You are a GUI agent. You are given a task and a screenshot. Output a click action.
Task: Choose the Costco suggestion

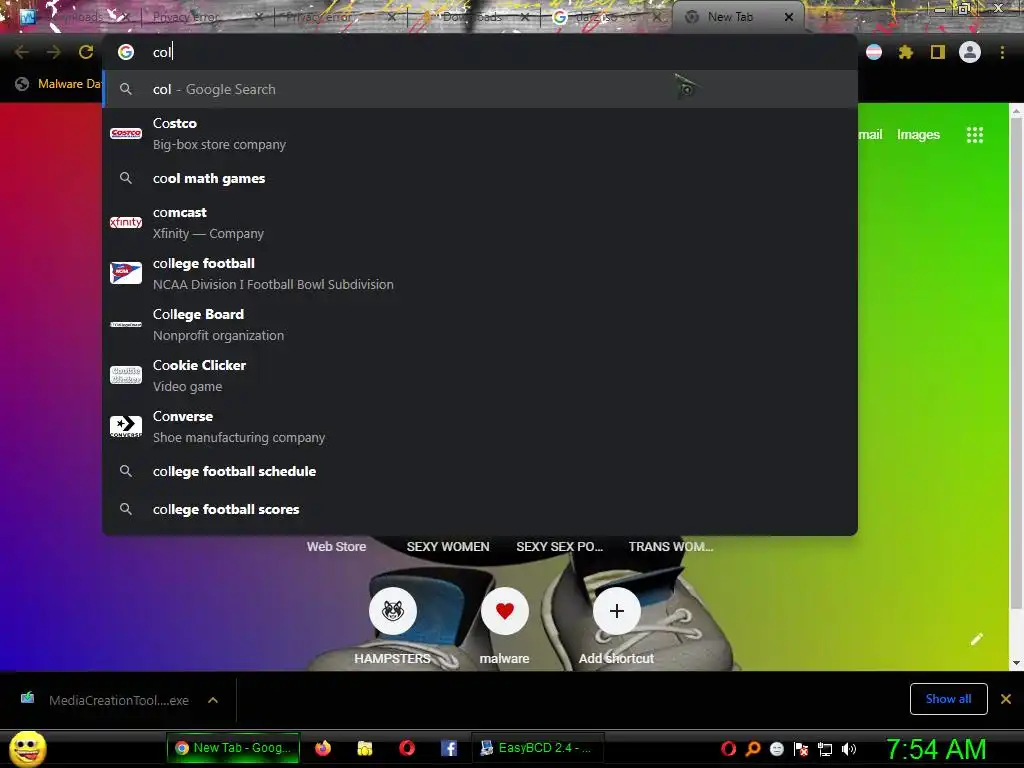pos(480,134)
